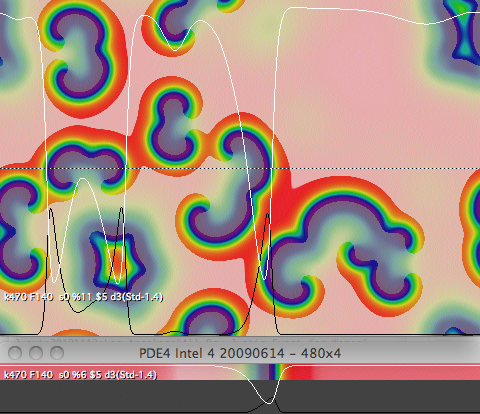Click the rainbow stripe in the lower strip window
The height and width of the screenshot is (414, 480).
click(x=276, y=372)
